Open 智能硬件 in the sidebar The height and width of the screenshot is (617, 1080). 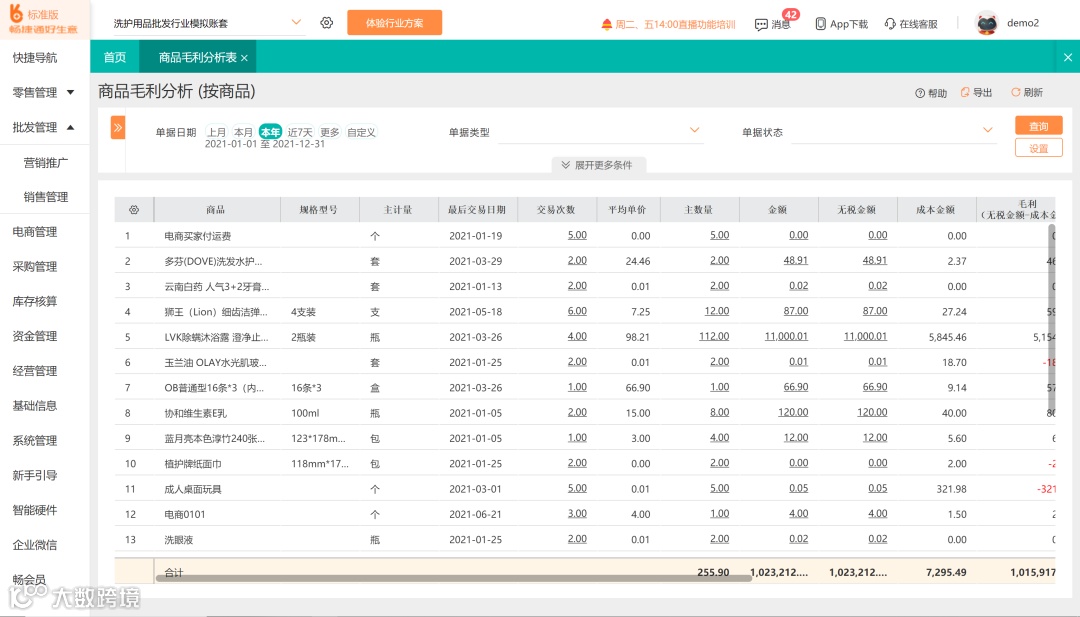35,510
